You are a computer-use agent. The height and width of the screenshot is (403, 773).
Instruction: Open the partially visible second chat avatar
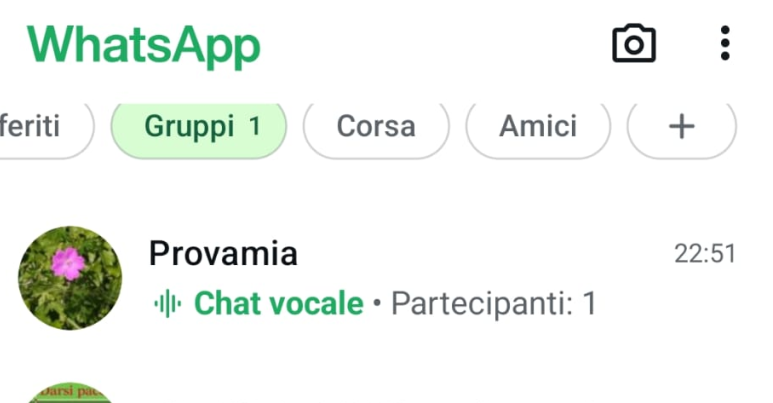[x=70, y=393]
